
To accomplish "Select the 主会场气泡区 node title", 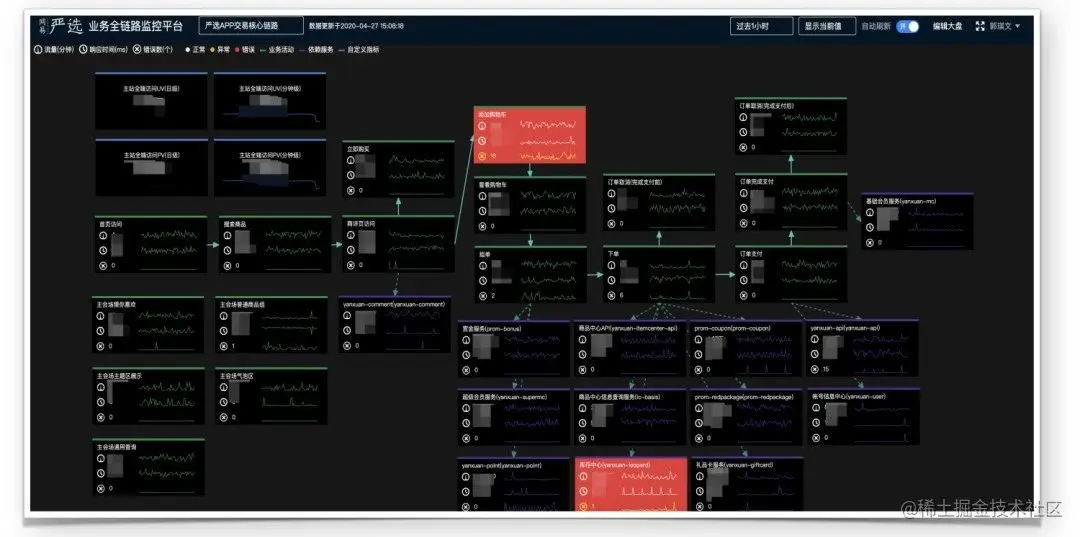I will tap(237, 377).
